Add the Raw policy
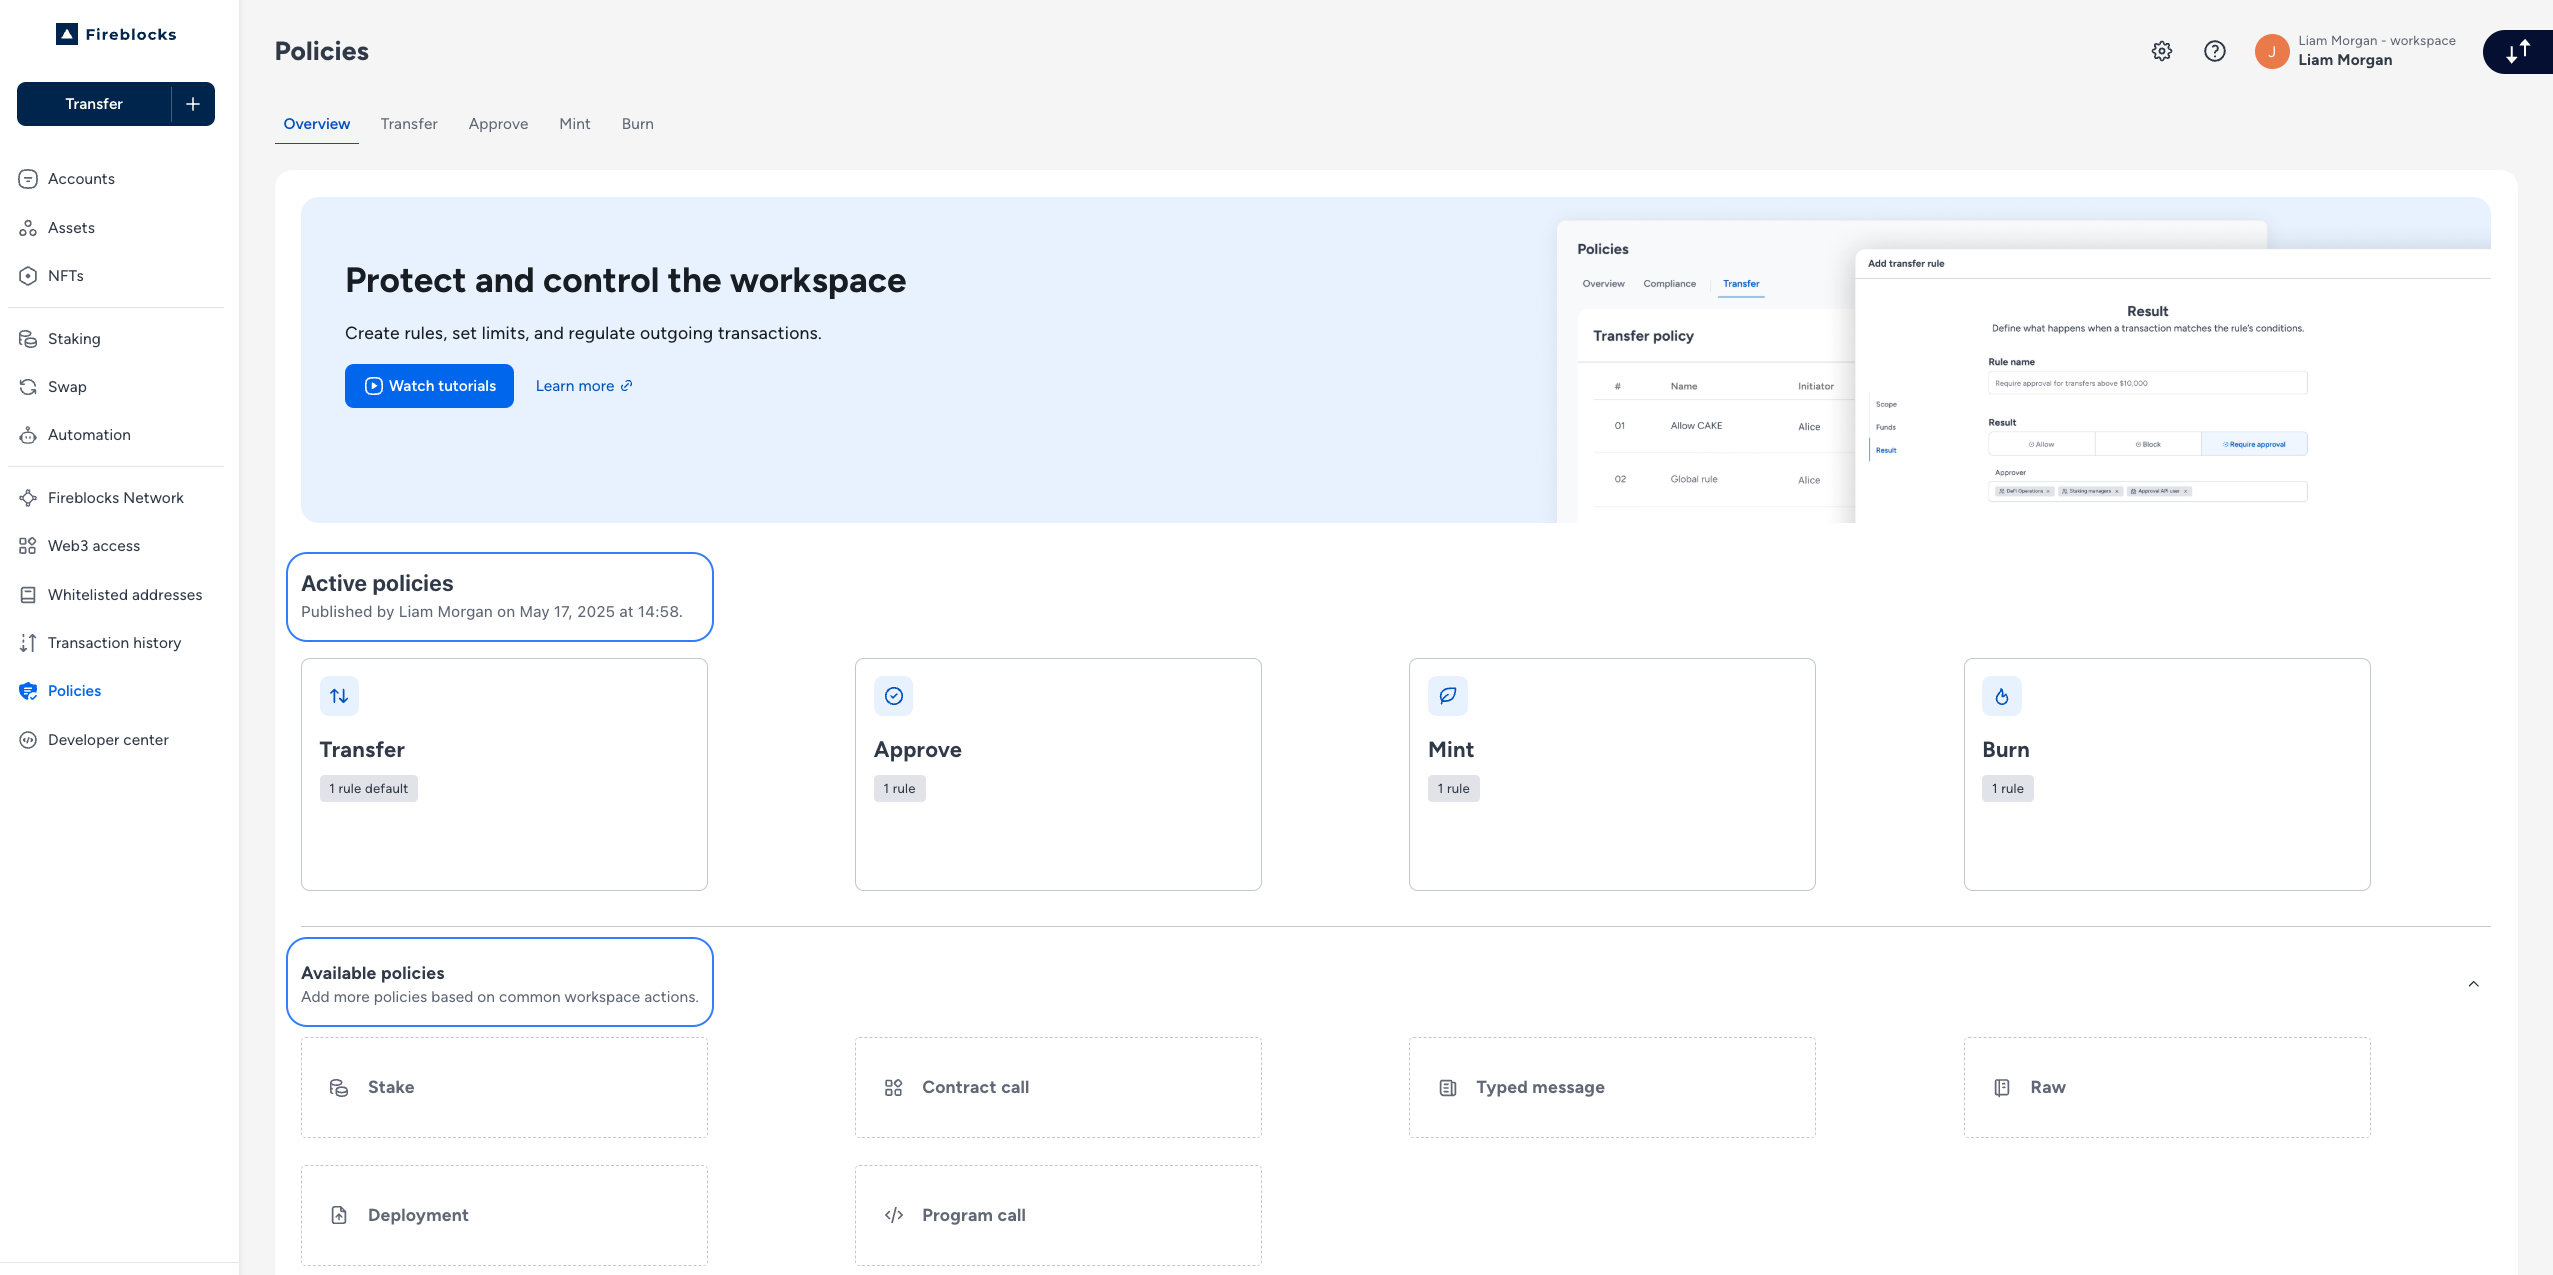This screenshot has height=1275, width=2553. coord(2167,1088)
